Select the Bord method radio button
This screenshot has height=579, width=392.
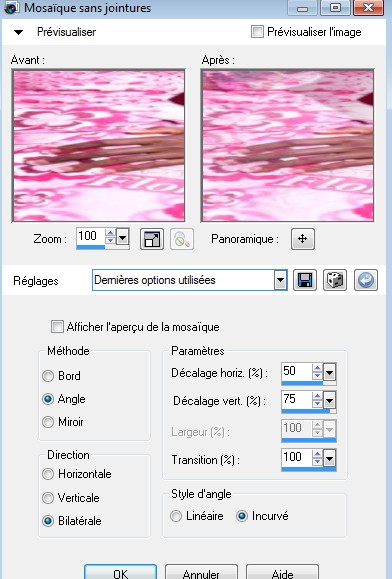[48, 376]
